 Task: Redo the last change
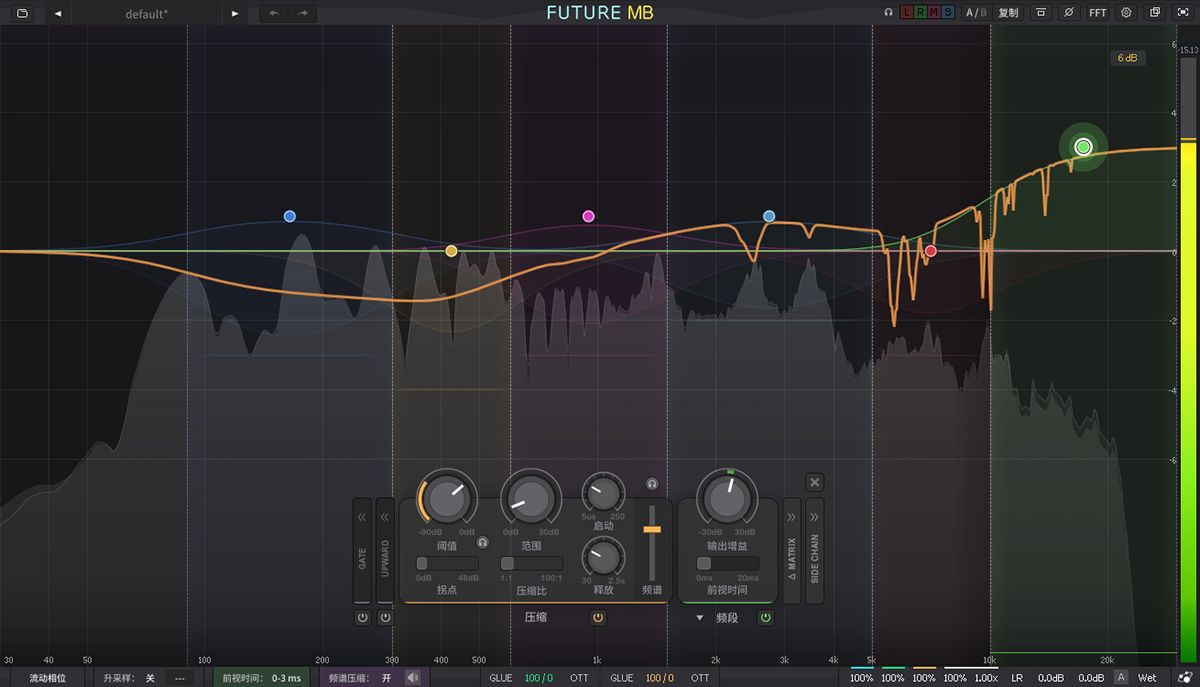point(303,13)
